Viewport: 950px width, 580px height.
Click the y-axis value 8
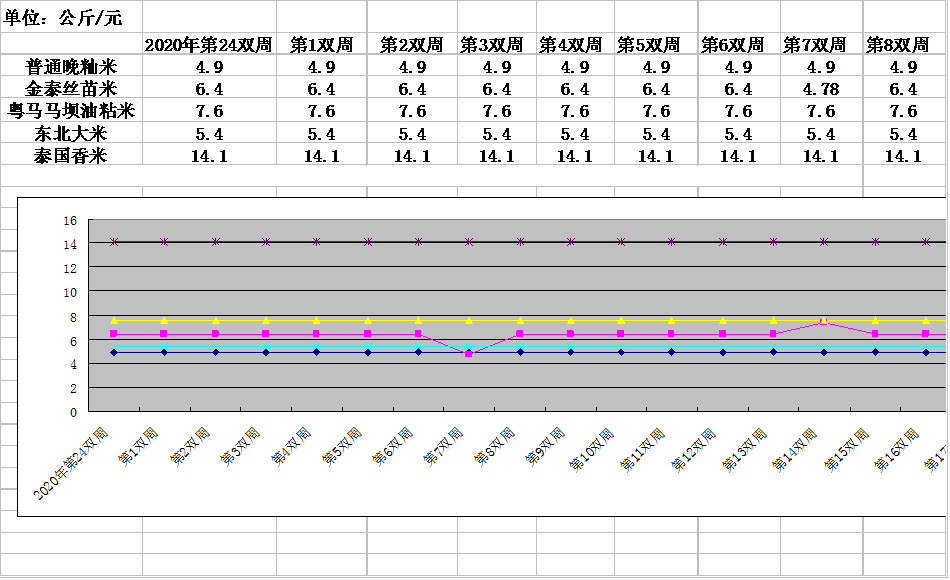coord(73,317)
